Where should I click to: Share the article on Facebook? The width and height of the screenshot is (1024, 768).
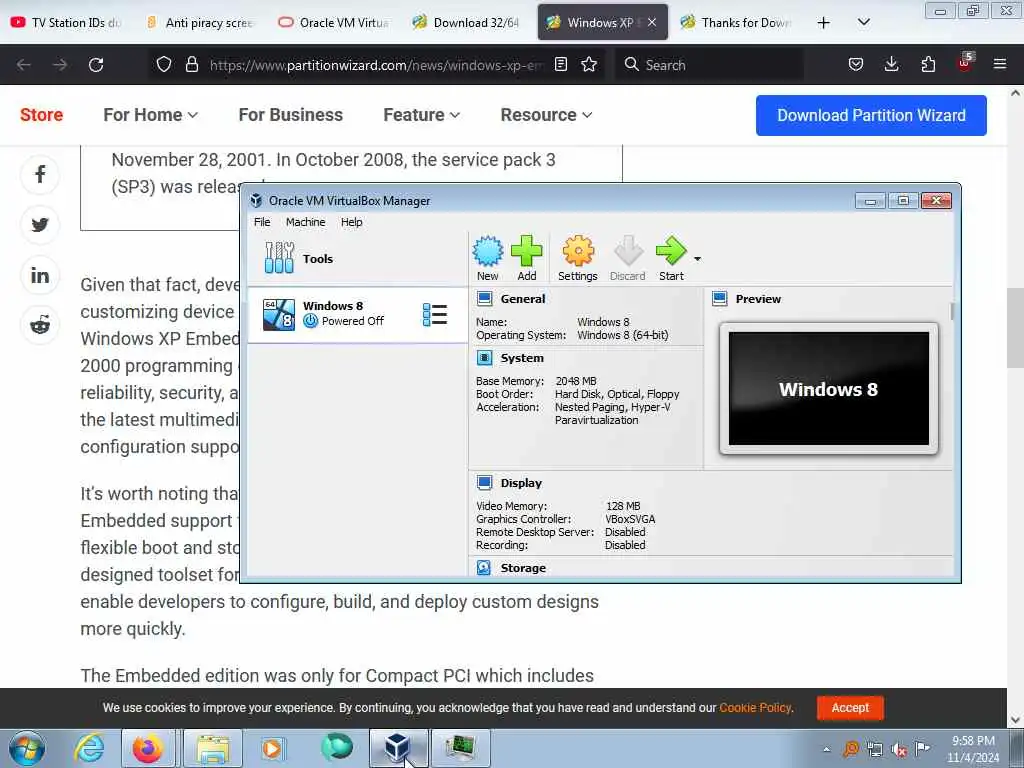(x=40, y=174)
